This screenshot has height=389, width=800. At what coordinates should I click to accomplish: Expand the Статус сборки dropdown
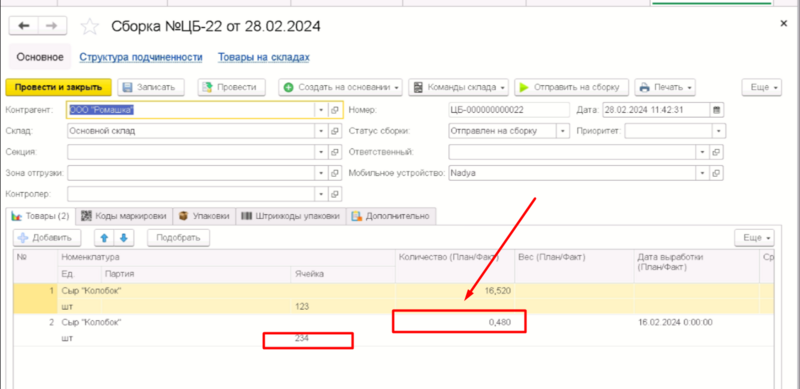point(563,131)
